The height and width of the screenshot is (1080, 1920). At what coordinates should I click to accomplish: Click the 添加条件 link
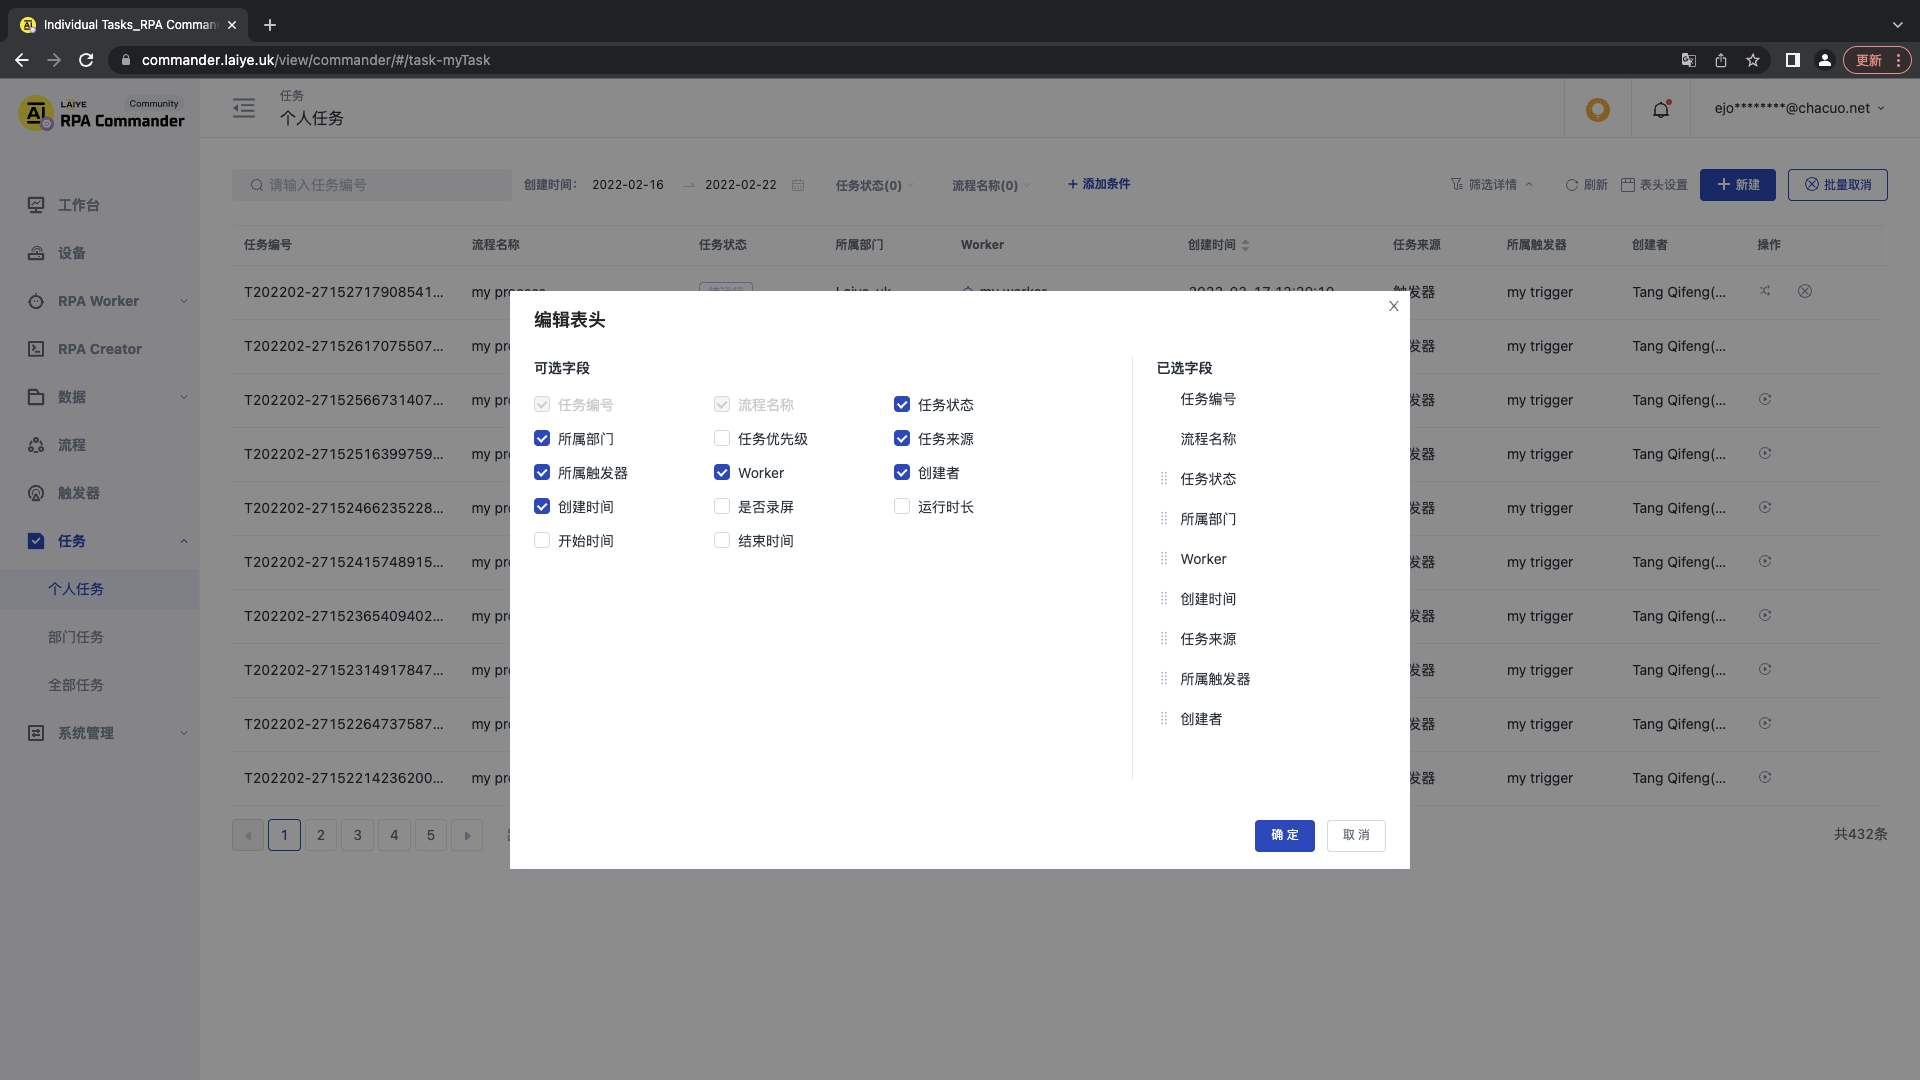click(1098, 184)
